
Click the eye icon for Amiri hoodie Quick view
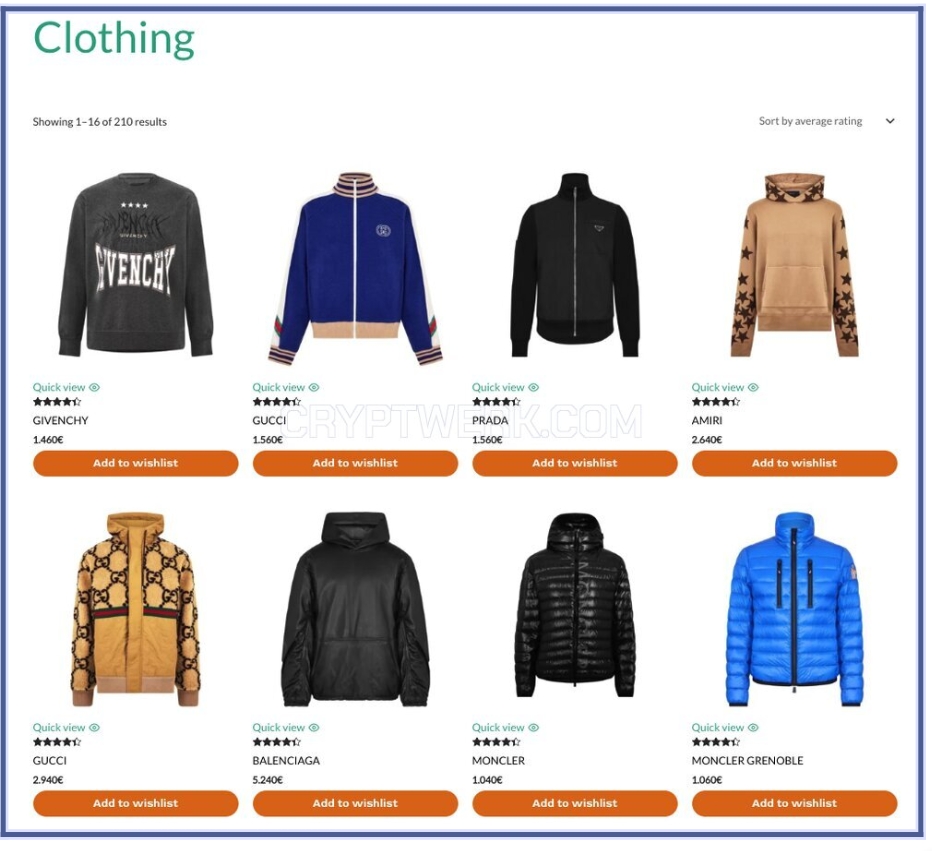[753, 387]
